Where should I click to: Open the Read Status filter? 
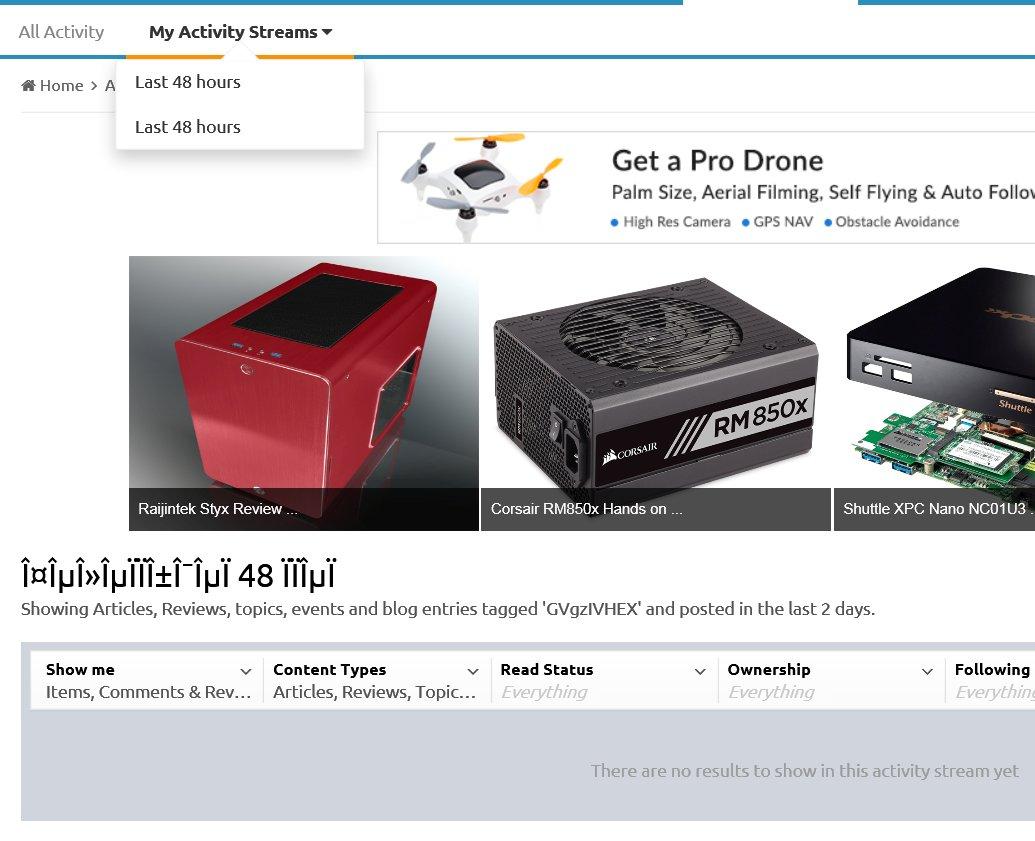[603, 681]
